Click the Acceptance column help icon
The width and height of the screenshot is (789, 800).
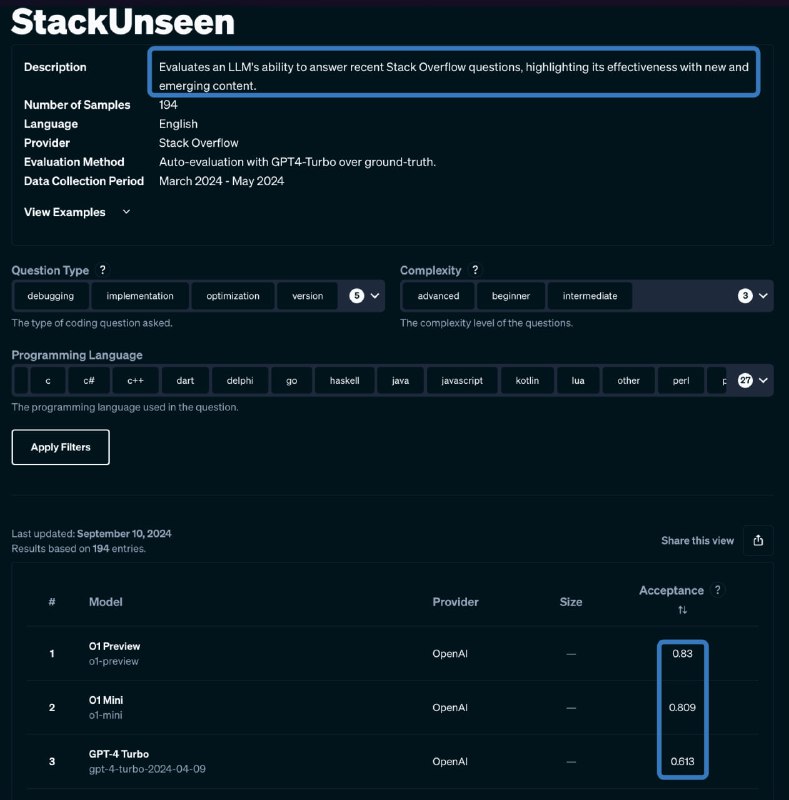click(x=718, y=590)
